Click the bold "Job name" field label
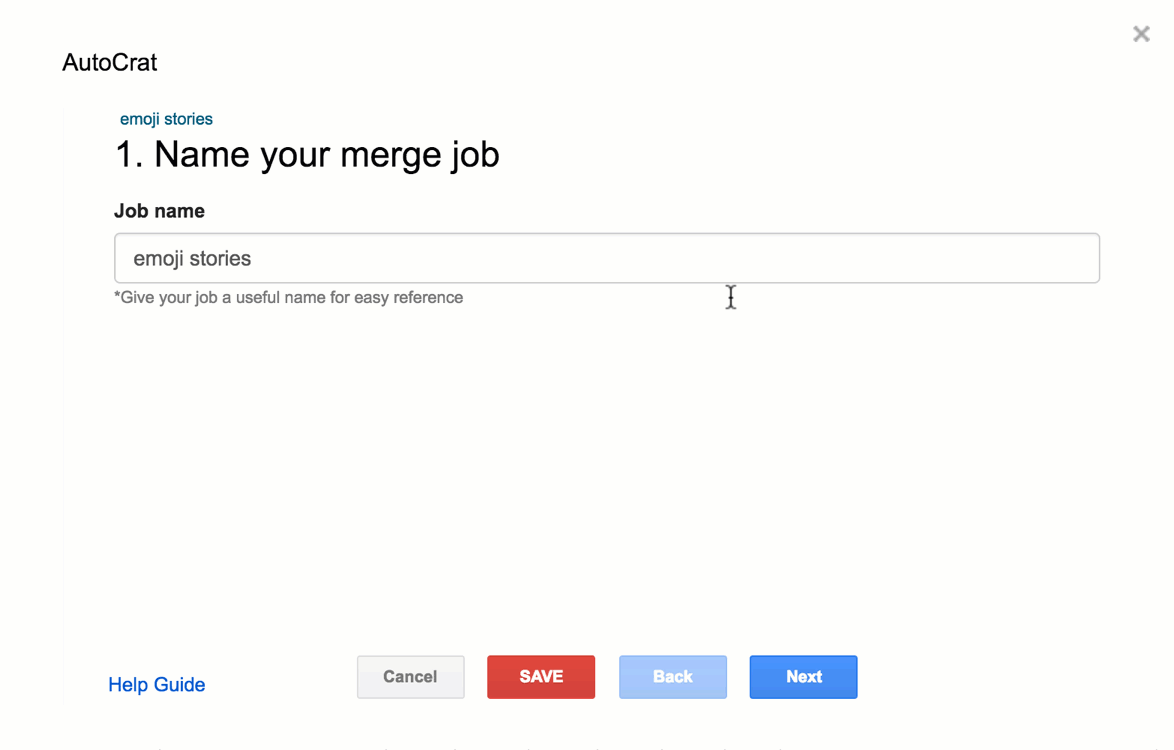The image size is (1174, 750). click(159, 211)
